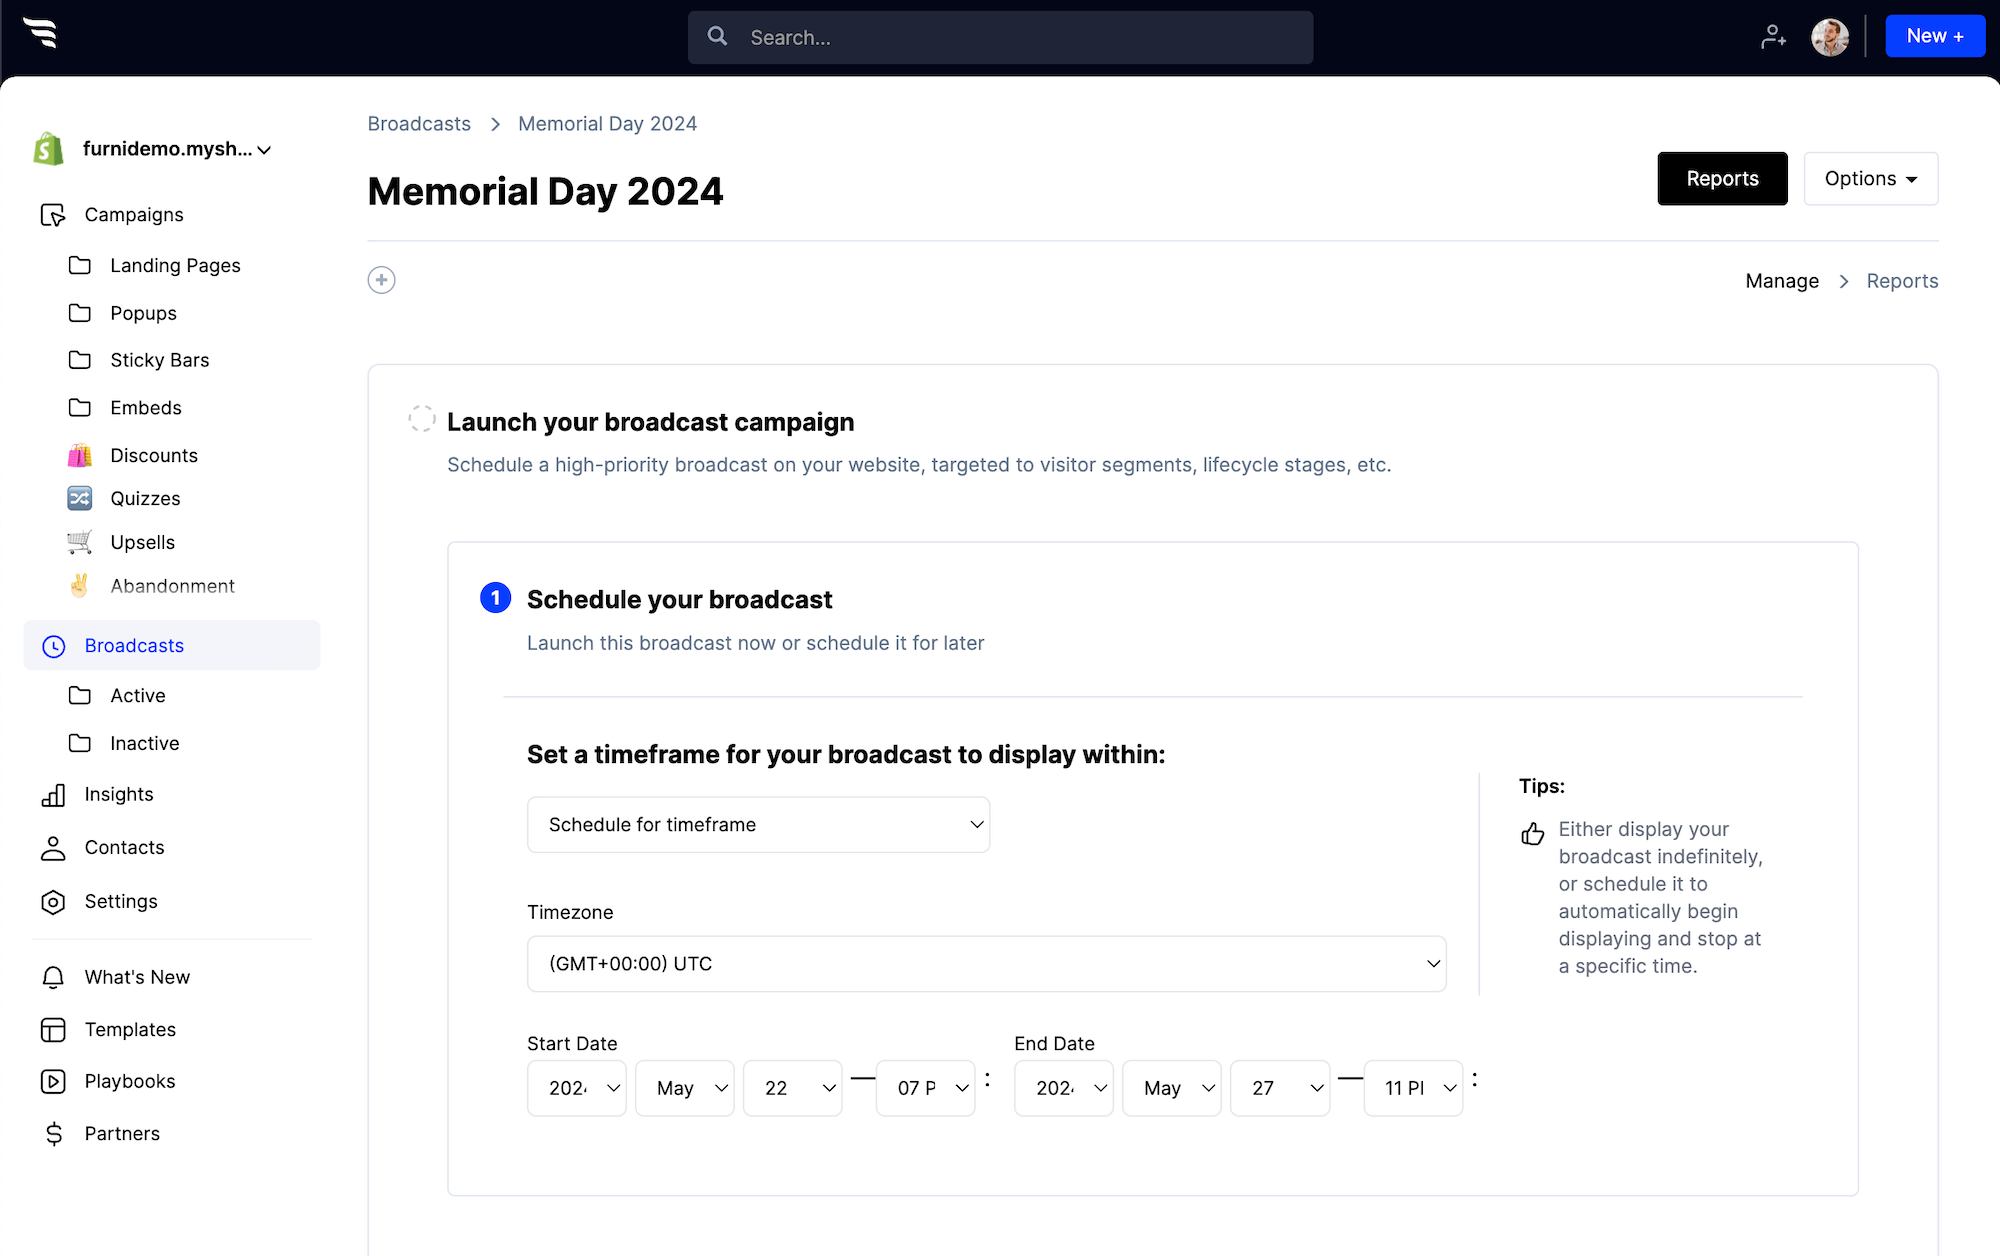The image size is (2000, 1256).
Task: Open the Schedule for timeframe dropdown
Action: coord(758,825)
